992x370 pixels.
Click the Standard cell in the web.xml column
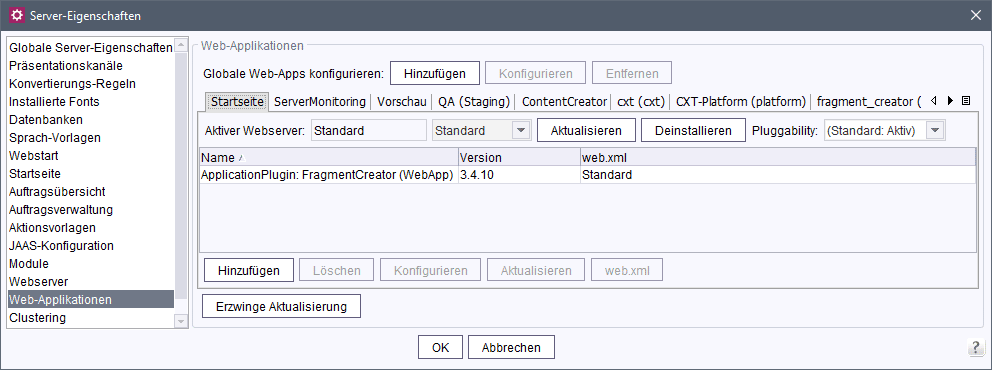[778, 175]
